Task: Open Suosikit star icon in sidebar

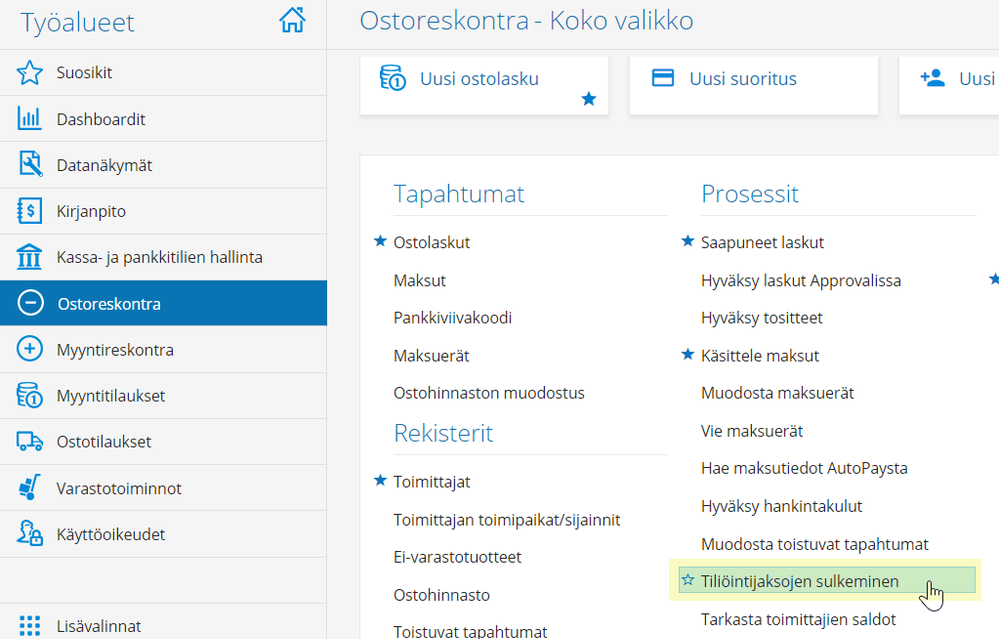Action: [x=30, y=73]
